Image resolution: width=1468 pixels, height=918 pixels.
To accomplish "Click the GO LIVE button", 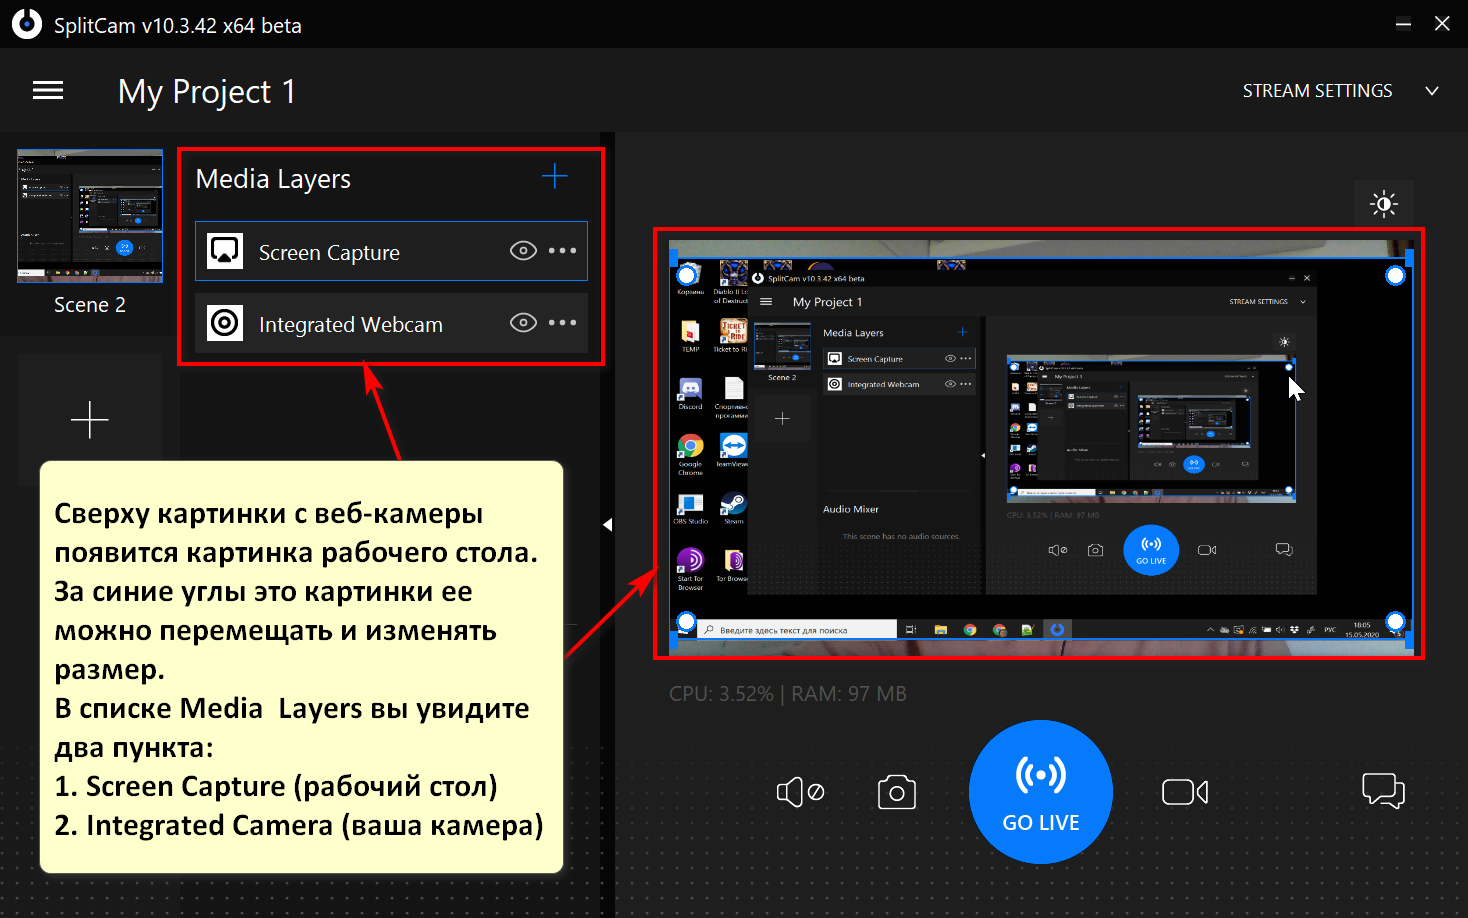I will [1041, 792].
